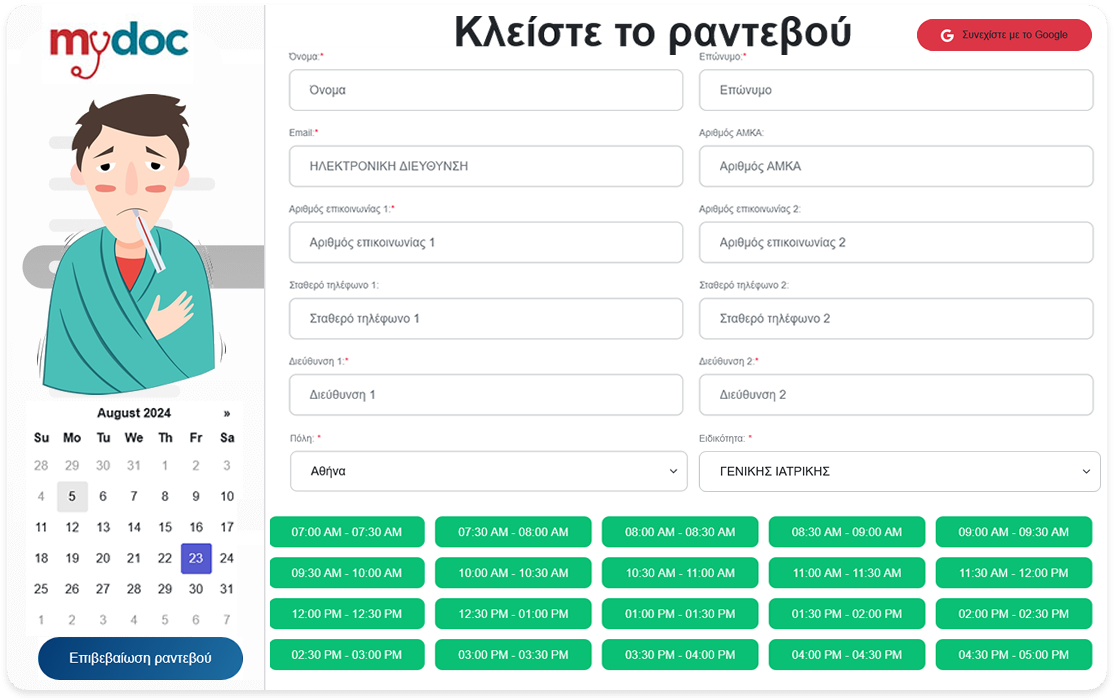
Task: Select the 07:00 AM - 07:30 AM slot
Action: pos(347,532)
